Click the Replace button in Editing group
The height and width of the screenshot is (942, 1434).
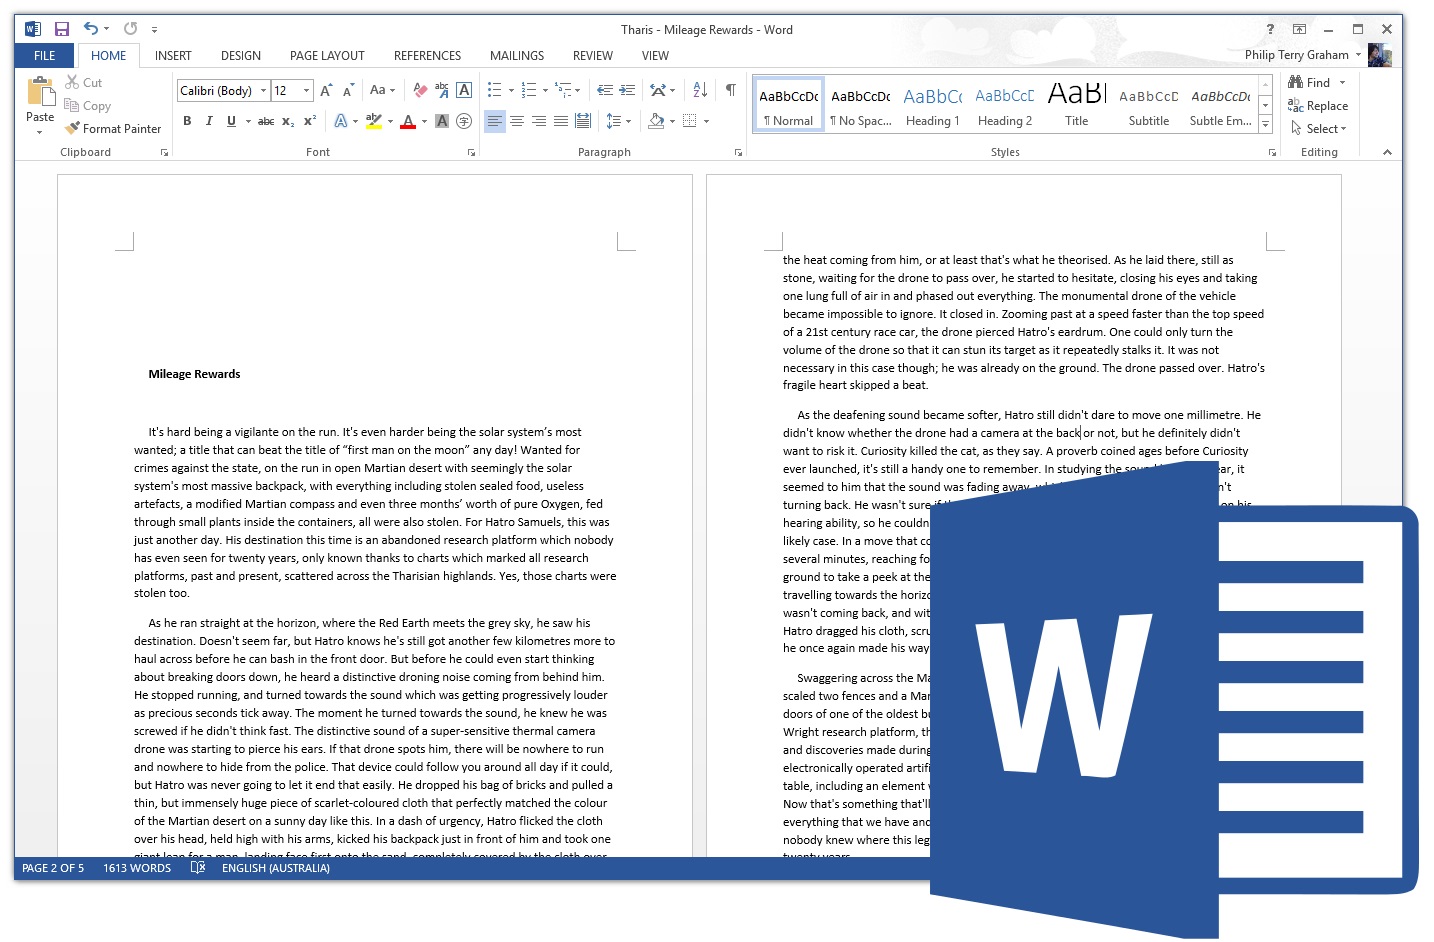[x=1319, y=105]
